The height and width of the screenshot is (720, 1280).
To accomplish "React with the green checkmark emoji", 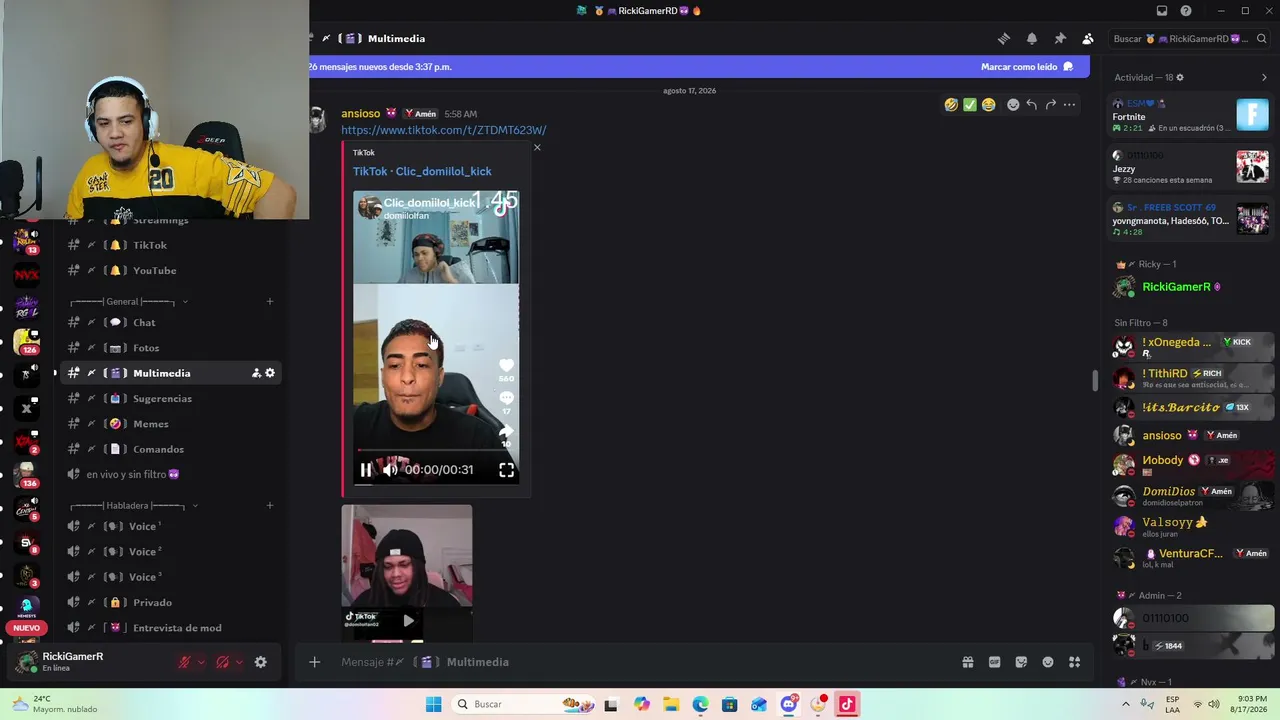I will (970, 105).
